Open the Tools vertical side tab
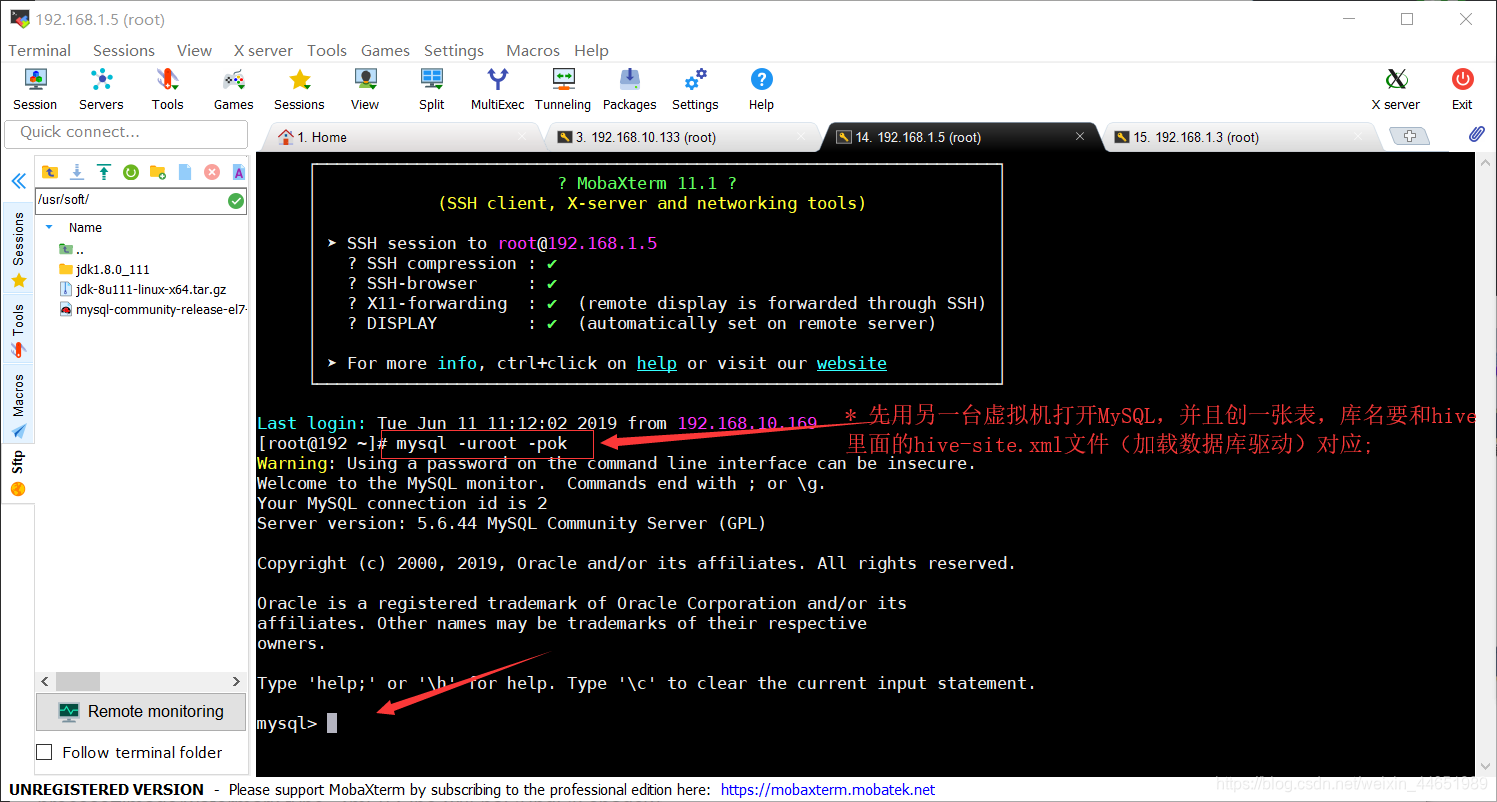The height and width of the screenshot is (802, 1497). click(18, 329)
